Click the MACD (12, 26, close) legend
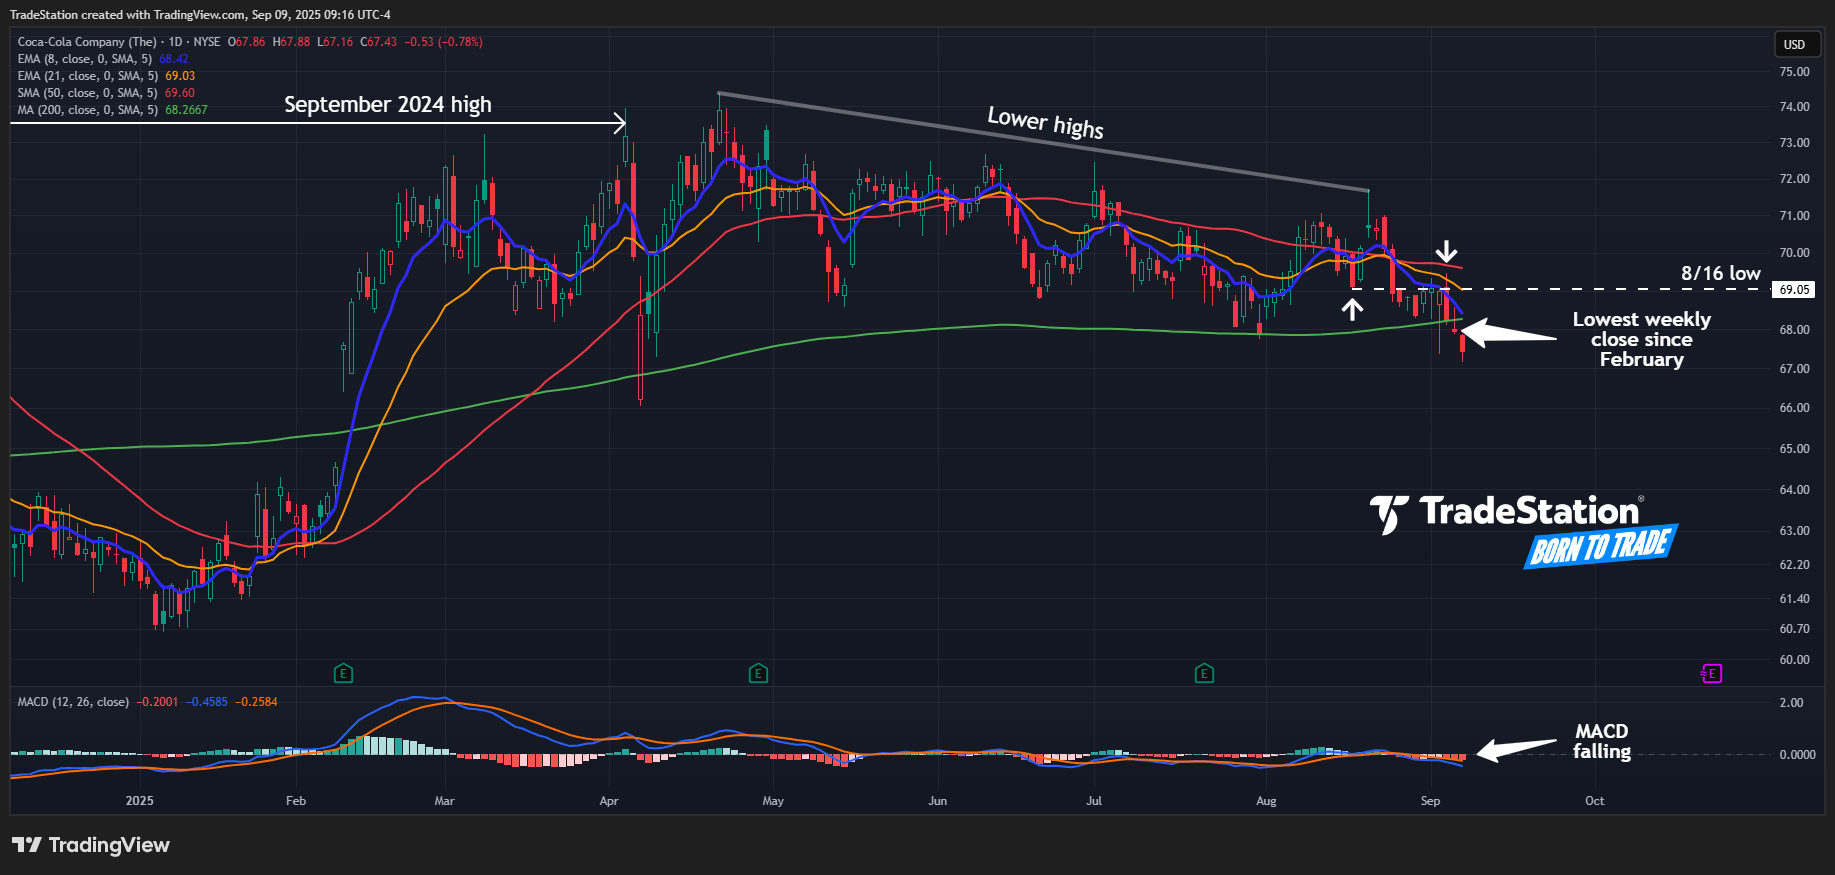Viewport: 1835px width, 875px height. click(x=73, y=702)
